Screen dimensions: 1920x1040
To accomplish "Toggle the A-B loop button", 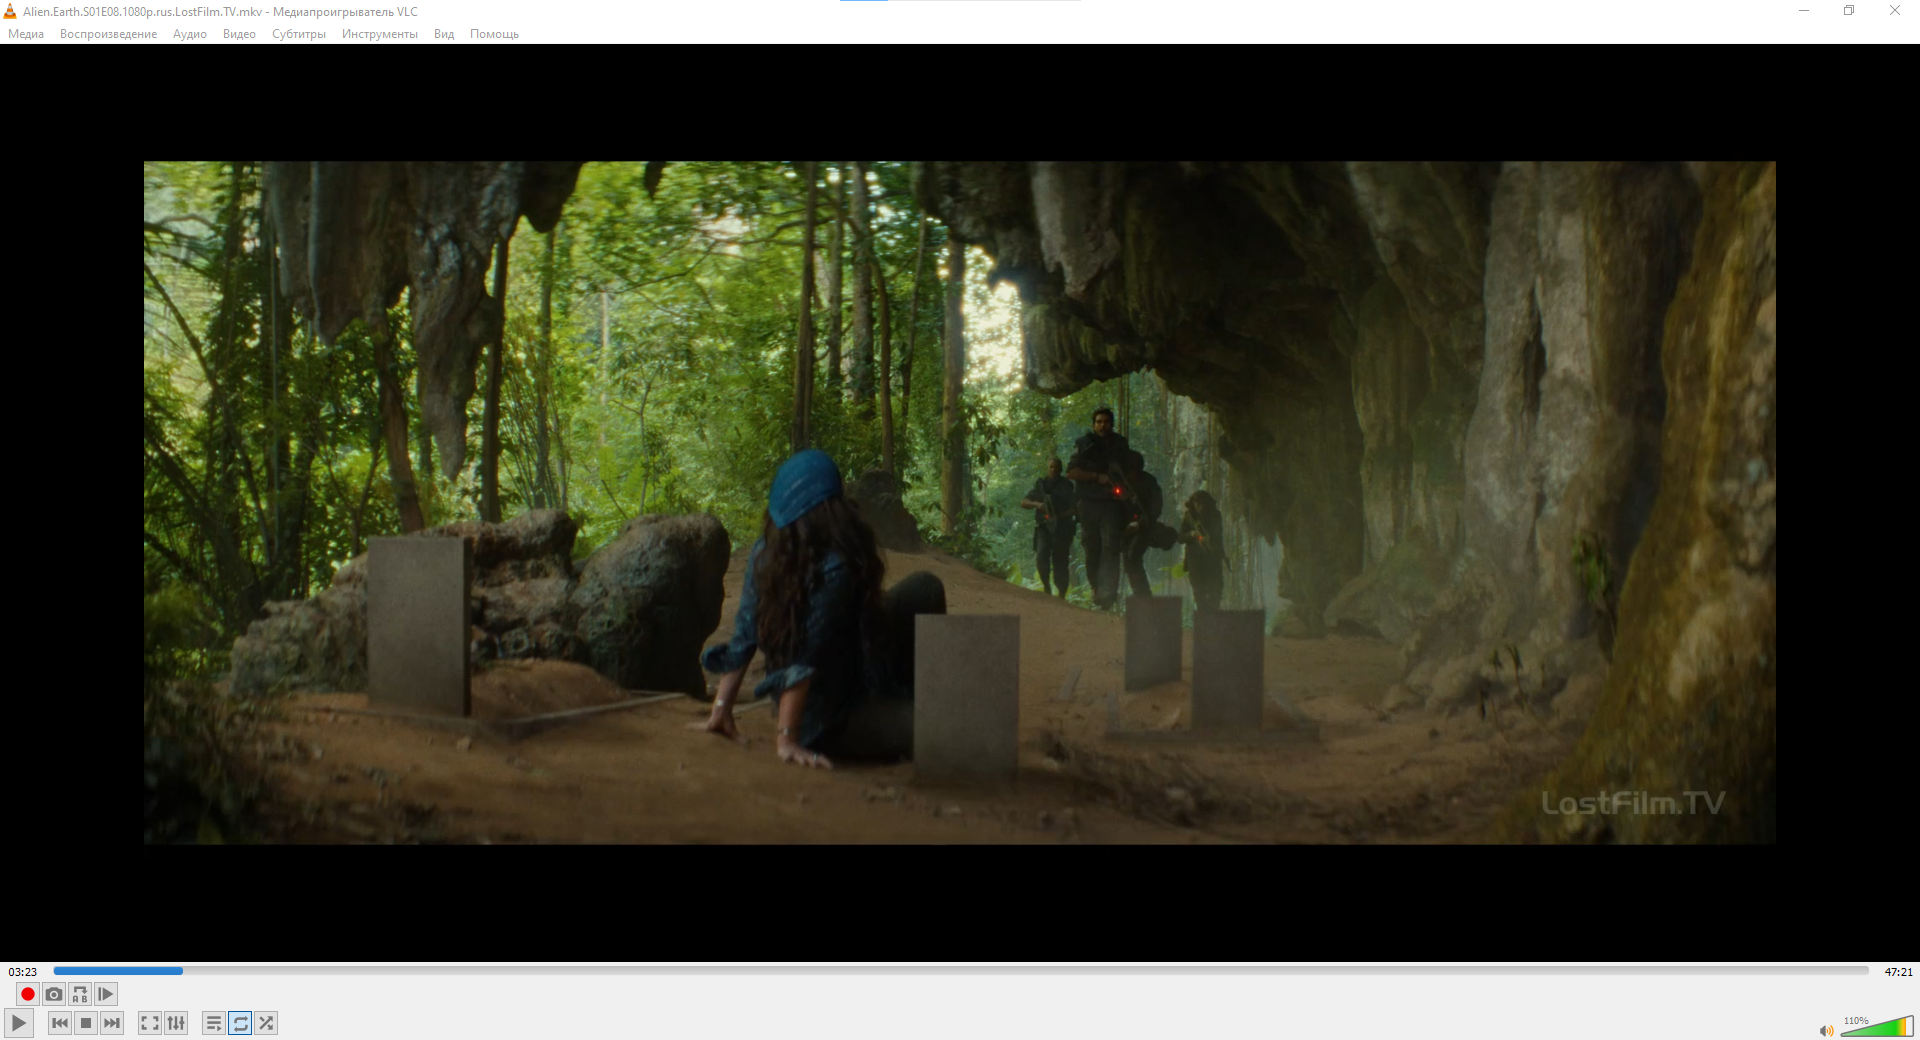I will [80, 994].
